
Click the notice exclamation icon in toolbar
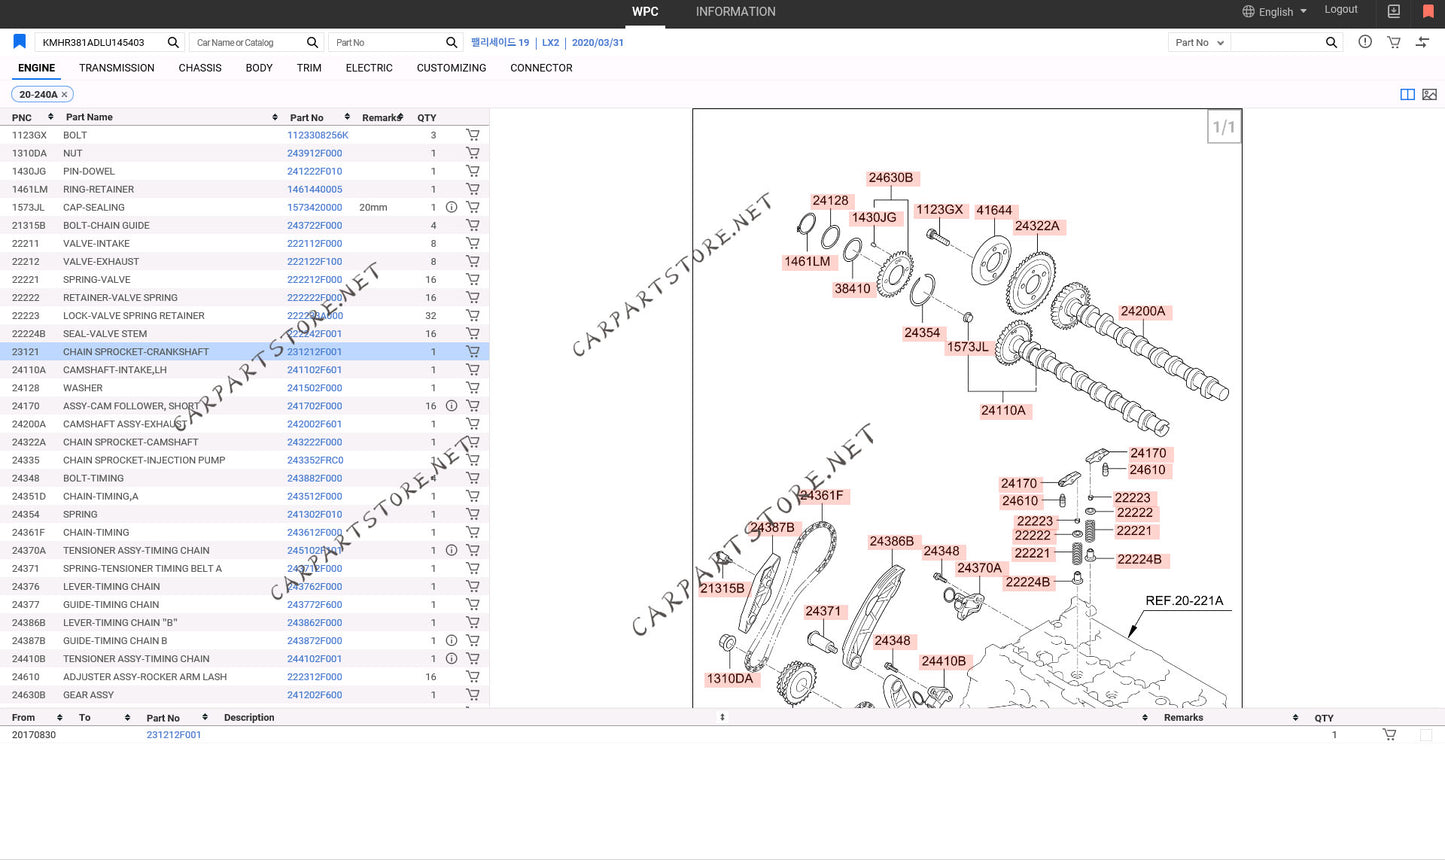tap(1365, 42)
